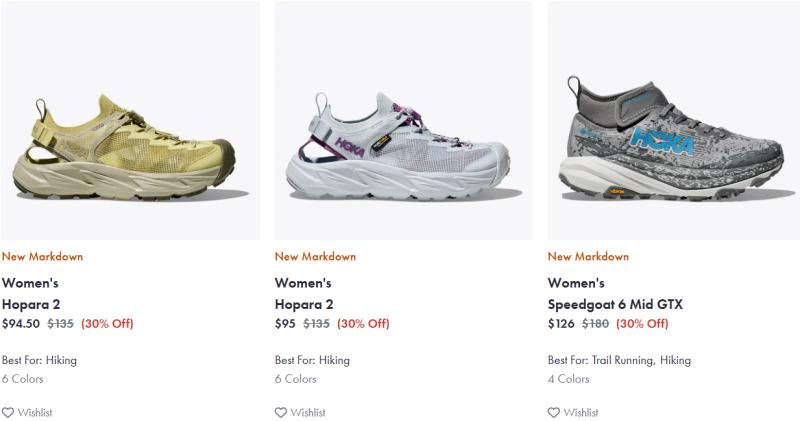This screenshot has height=421, width=800.
Task: Click "6 Colors" under the $95 Hopara 2
Action: coord(296,379)
